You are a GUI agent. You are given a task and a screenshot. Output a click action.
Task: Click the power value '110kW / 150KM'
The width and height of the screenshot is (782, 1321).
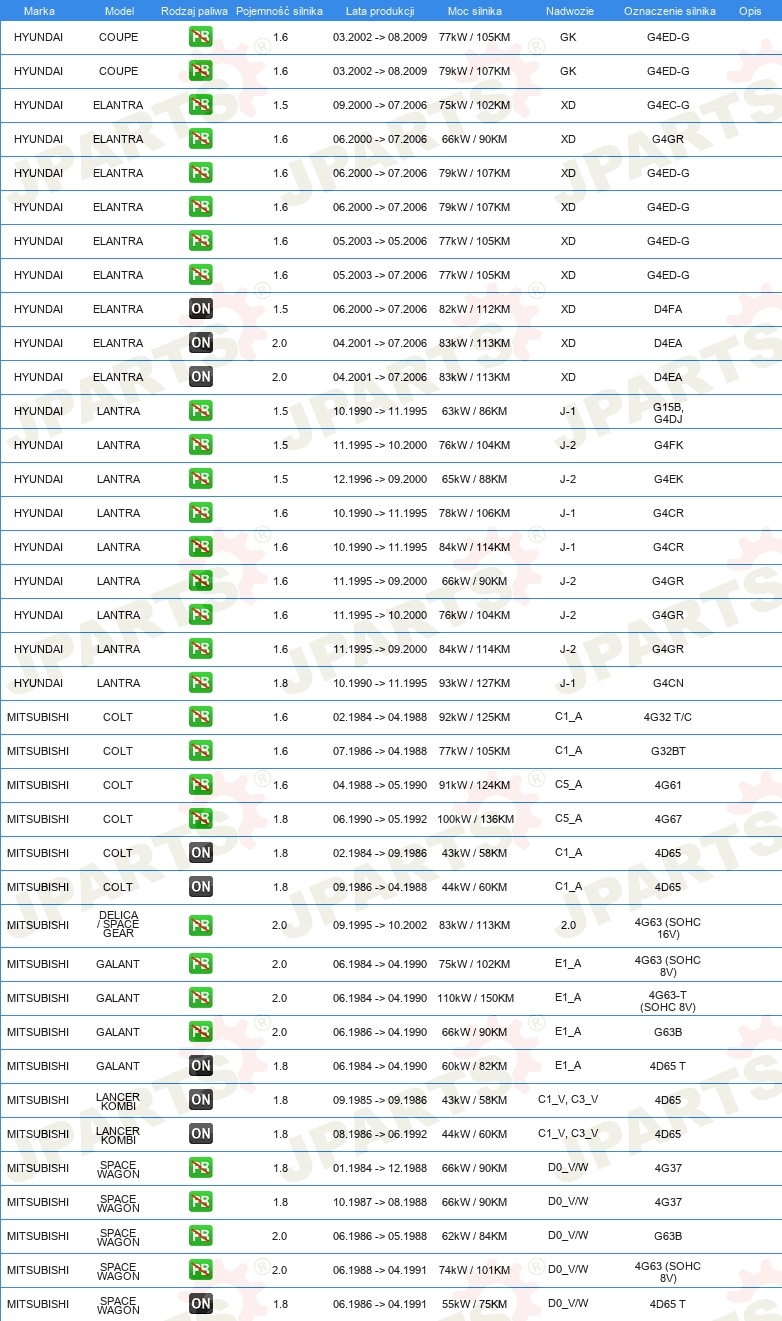click(475, 998)
